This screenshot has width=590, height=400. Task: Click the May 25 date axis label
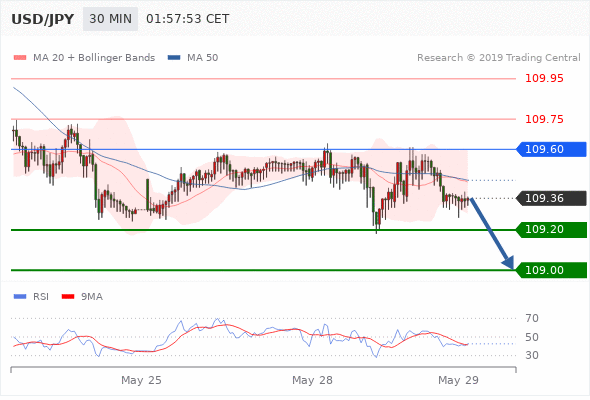point(141,380)
